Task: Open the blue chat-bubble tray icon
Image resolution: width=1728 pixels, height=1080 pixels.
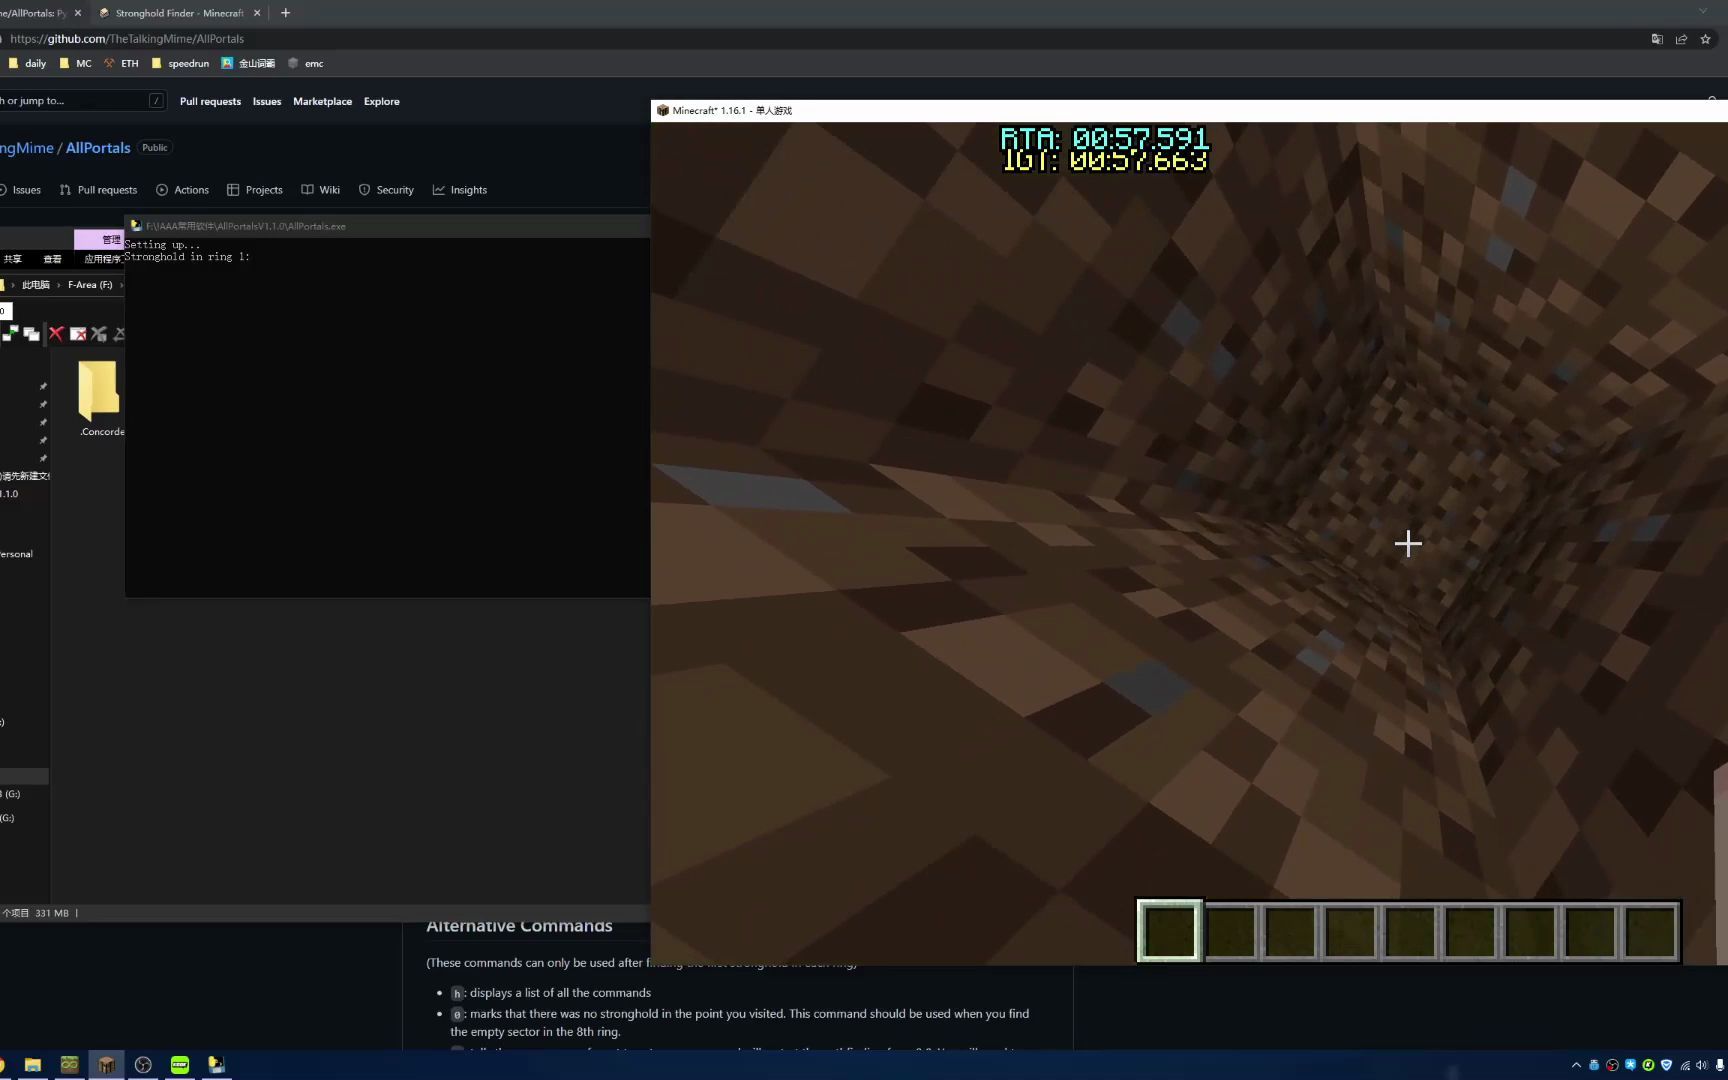Action: point(1630,1065)
